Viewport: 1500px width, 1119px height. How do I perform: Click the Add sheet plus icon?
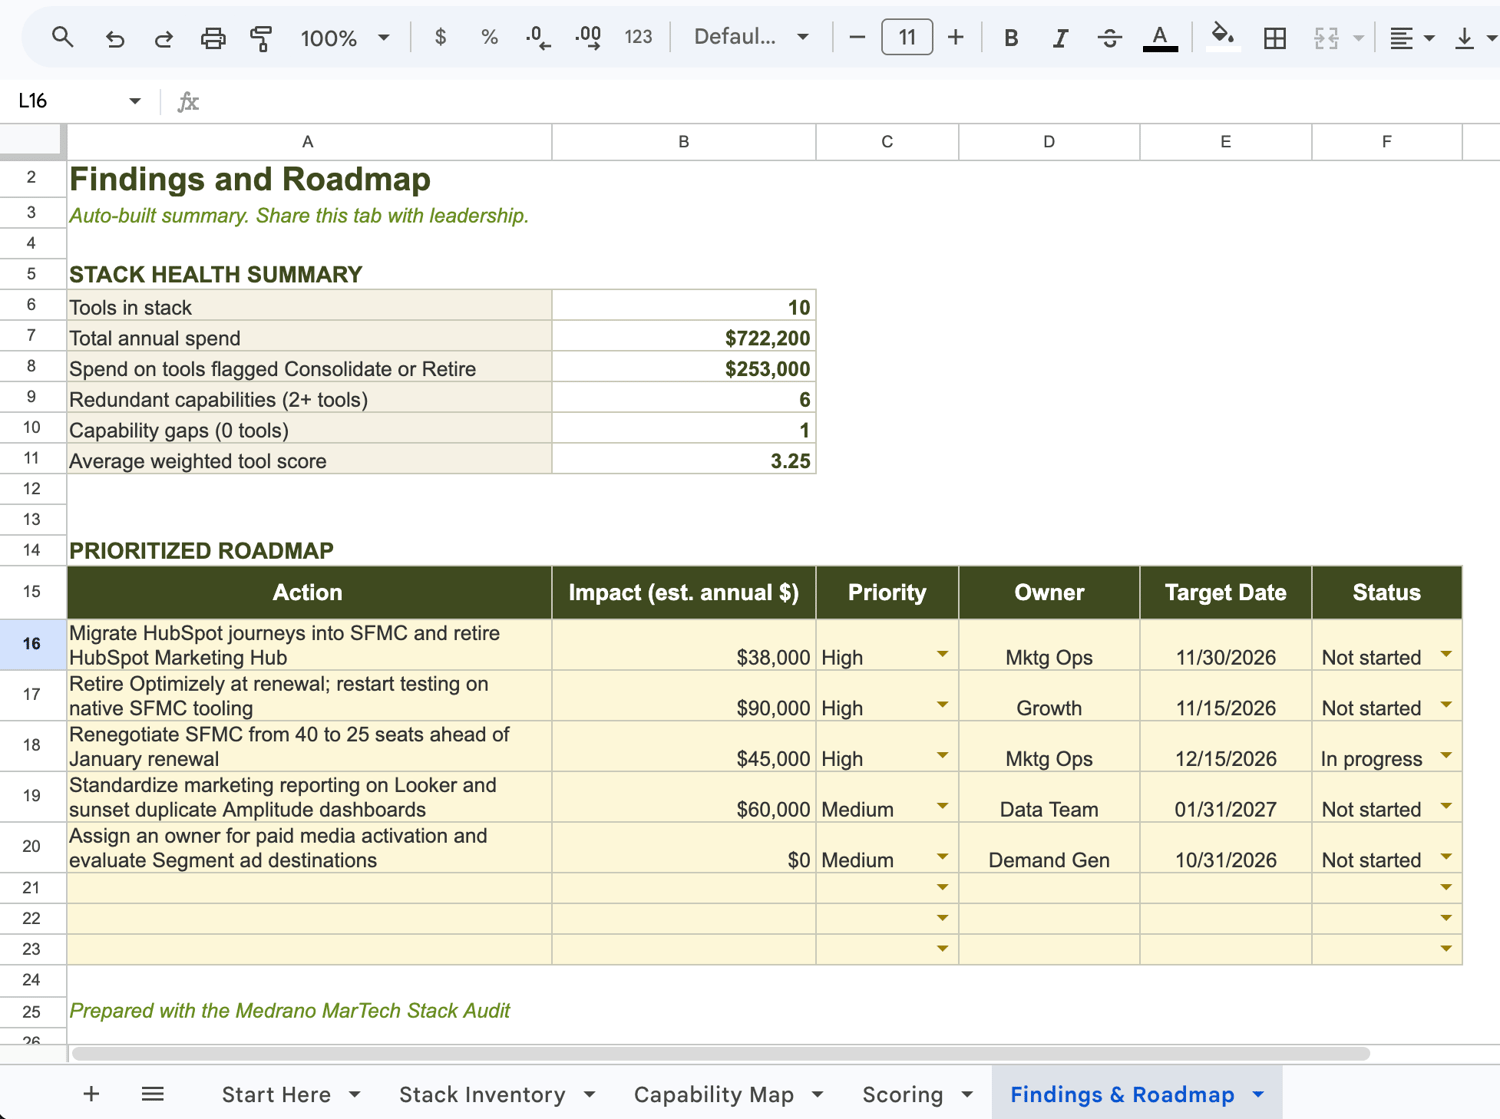pyautogui.click(x=91, y=1094)
